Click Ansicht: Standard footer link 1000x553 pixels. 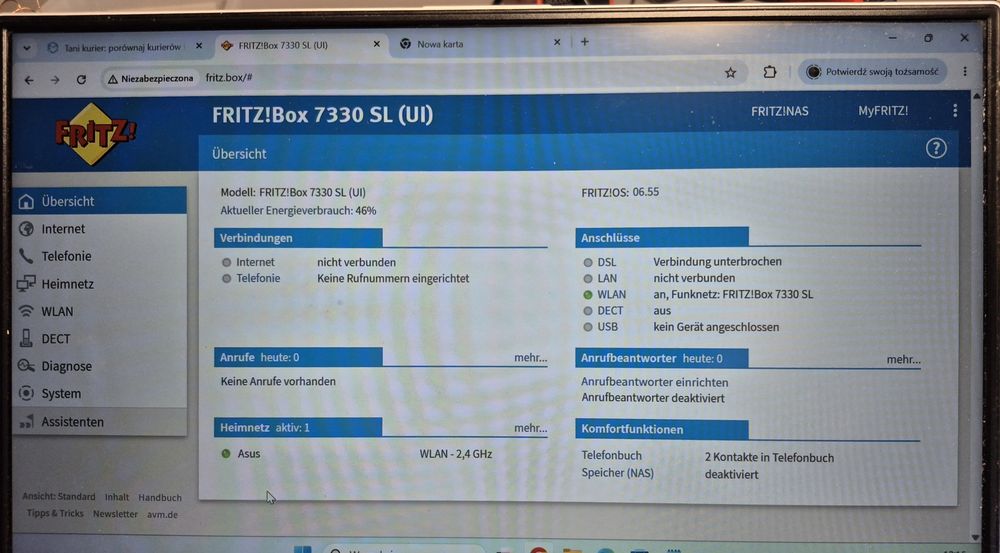[x=59, y=496]
